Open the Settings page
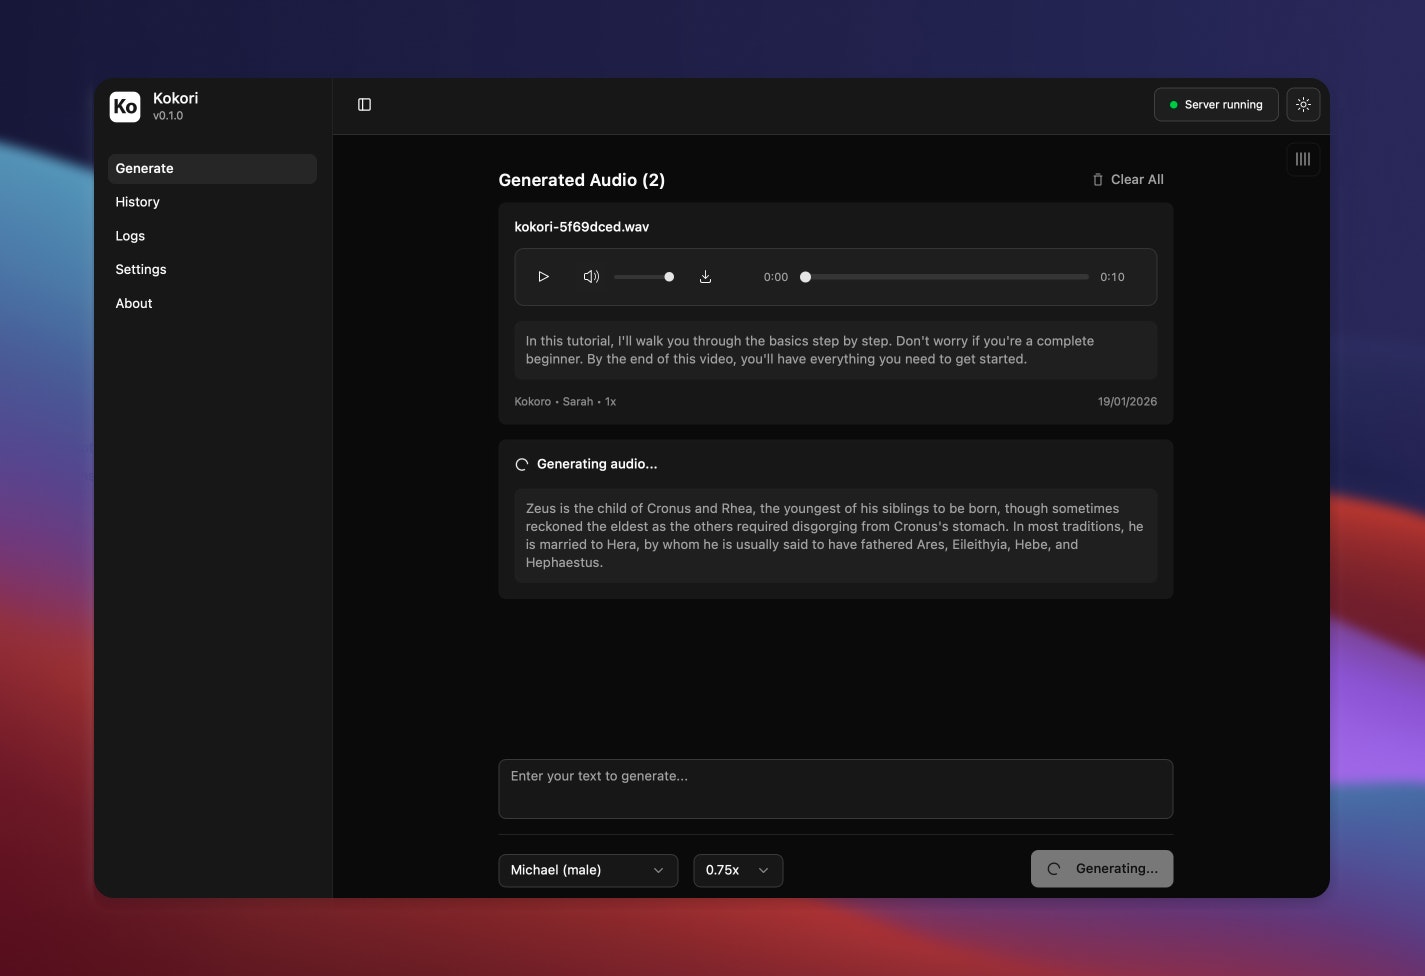The image size is (1425, 976). coord(212,270)
